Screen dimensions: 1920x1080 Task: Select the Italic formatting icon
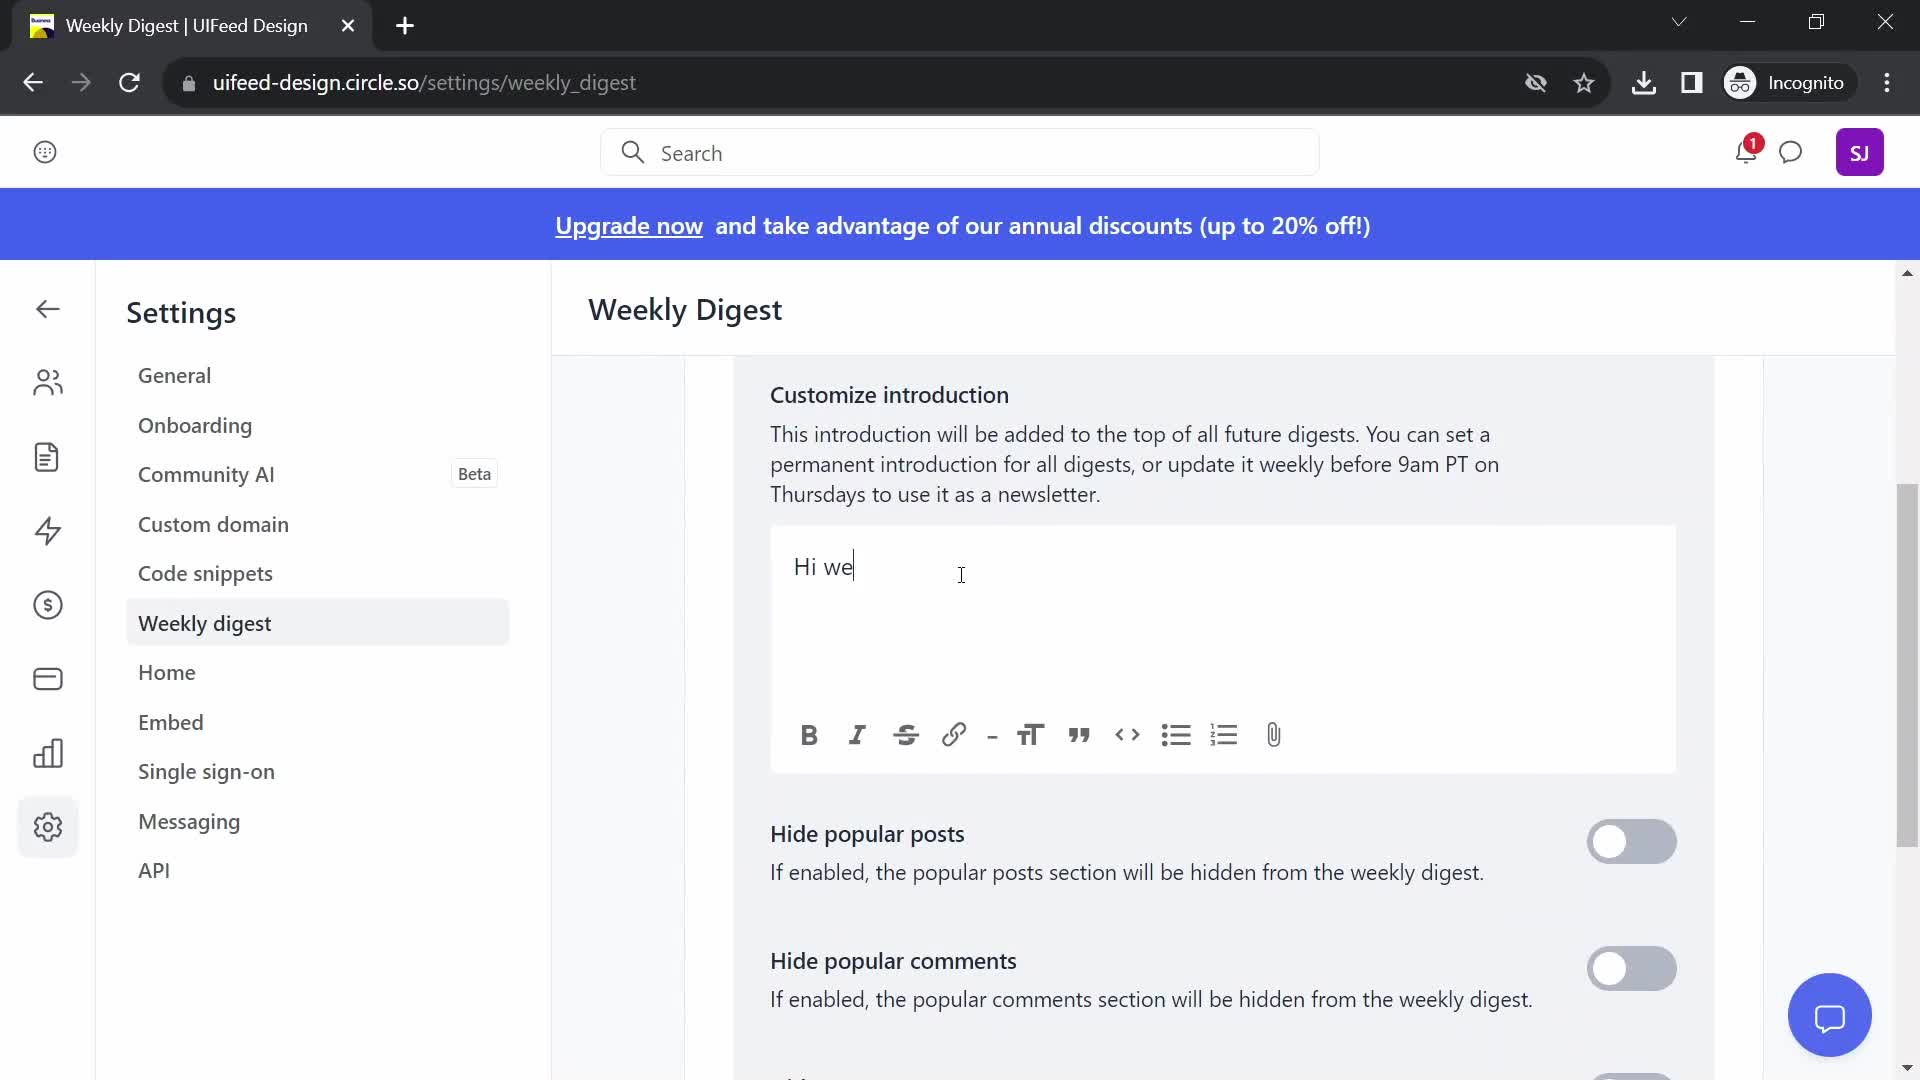pyautogui.click(x=857, y=735)
